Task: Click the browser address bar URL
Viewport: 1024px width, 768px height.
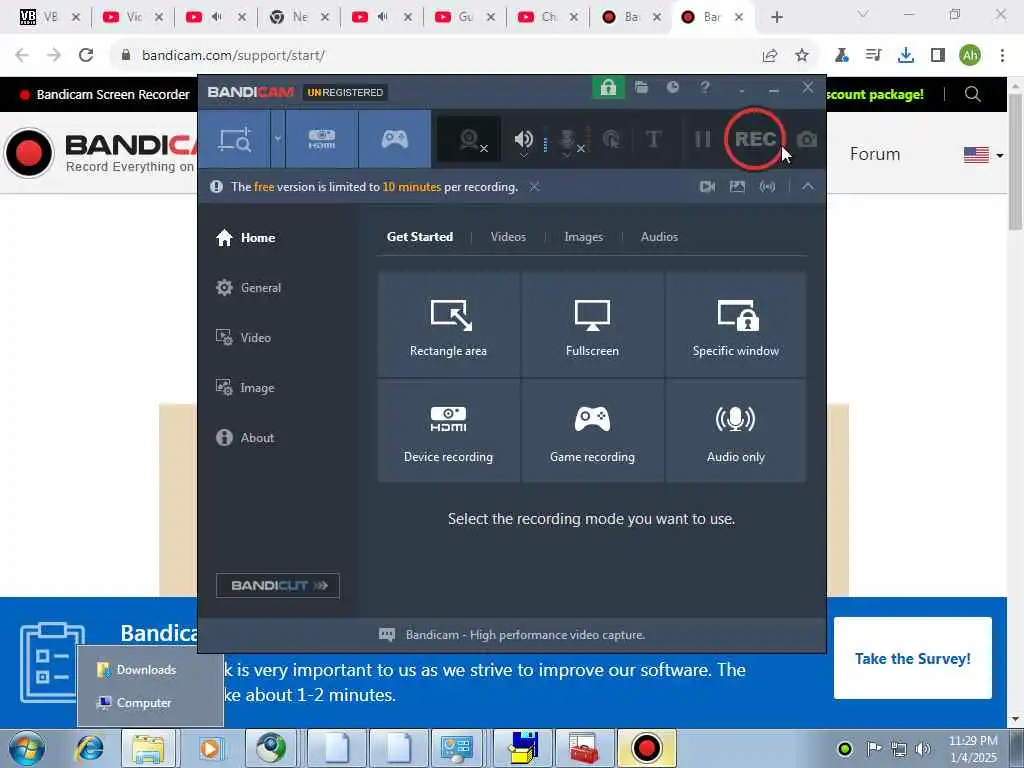Action: [233, 56]
